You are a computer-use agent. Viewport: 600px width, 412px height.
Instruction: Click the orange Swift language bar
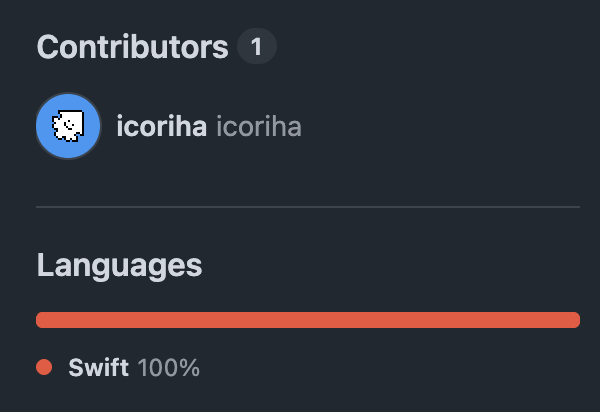[308, 320]
